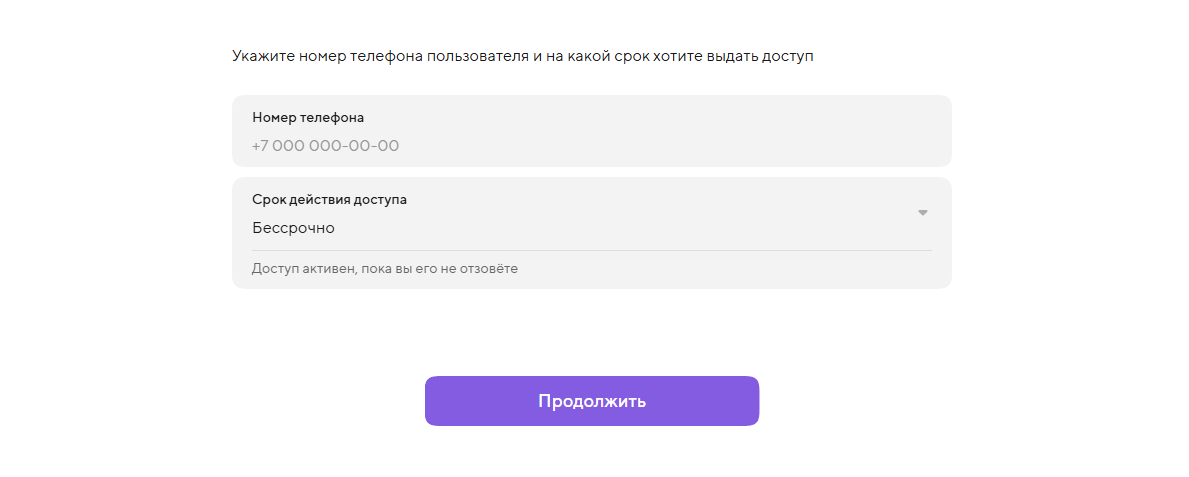Click the dialog's white space right of 'Продолжить'

(x=882, y=401)
